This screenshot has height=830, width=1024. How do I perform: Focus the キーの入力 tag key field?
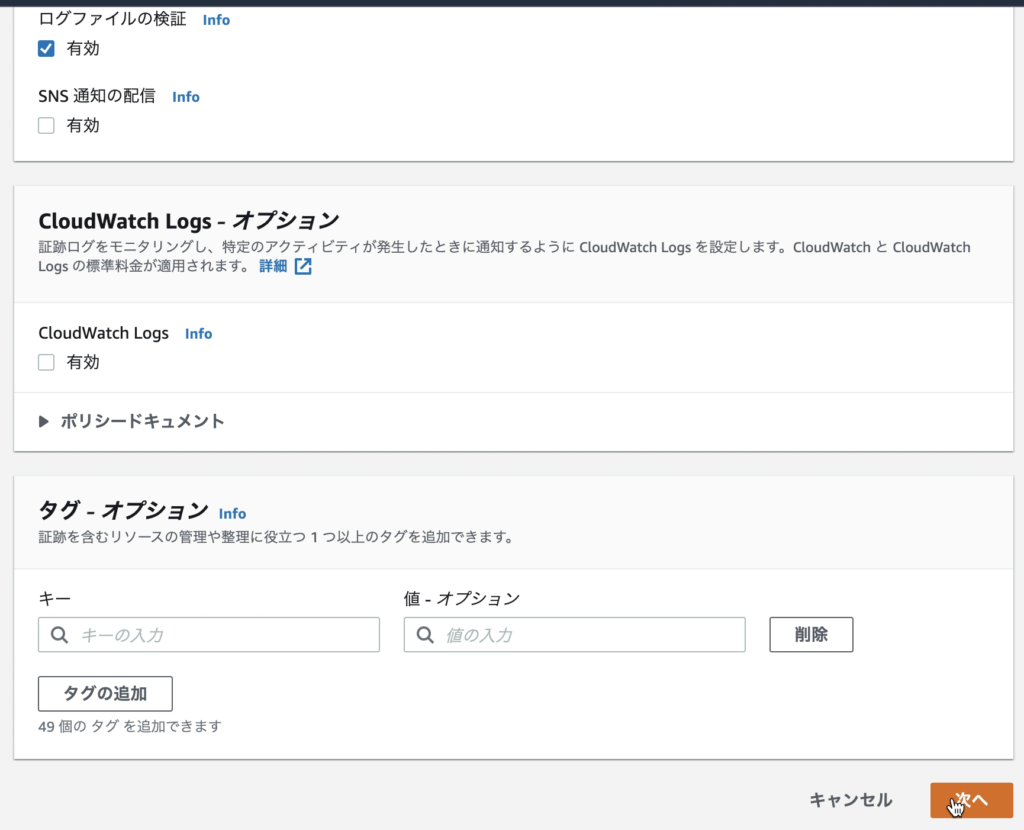pos(209,635)
